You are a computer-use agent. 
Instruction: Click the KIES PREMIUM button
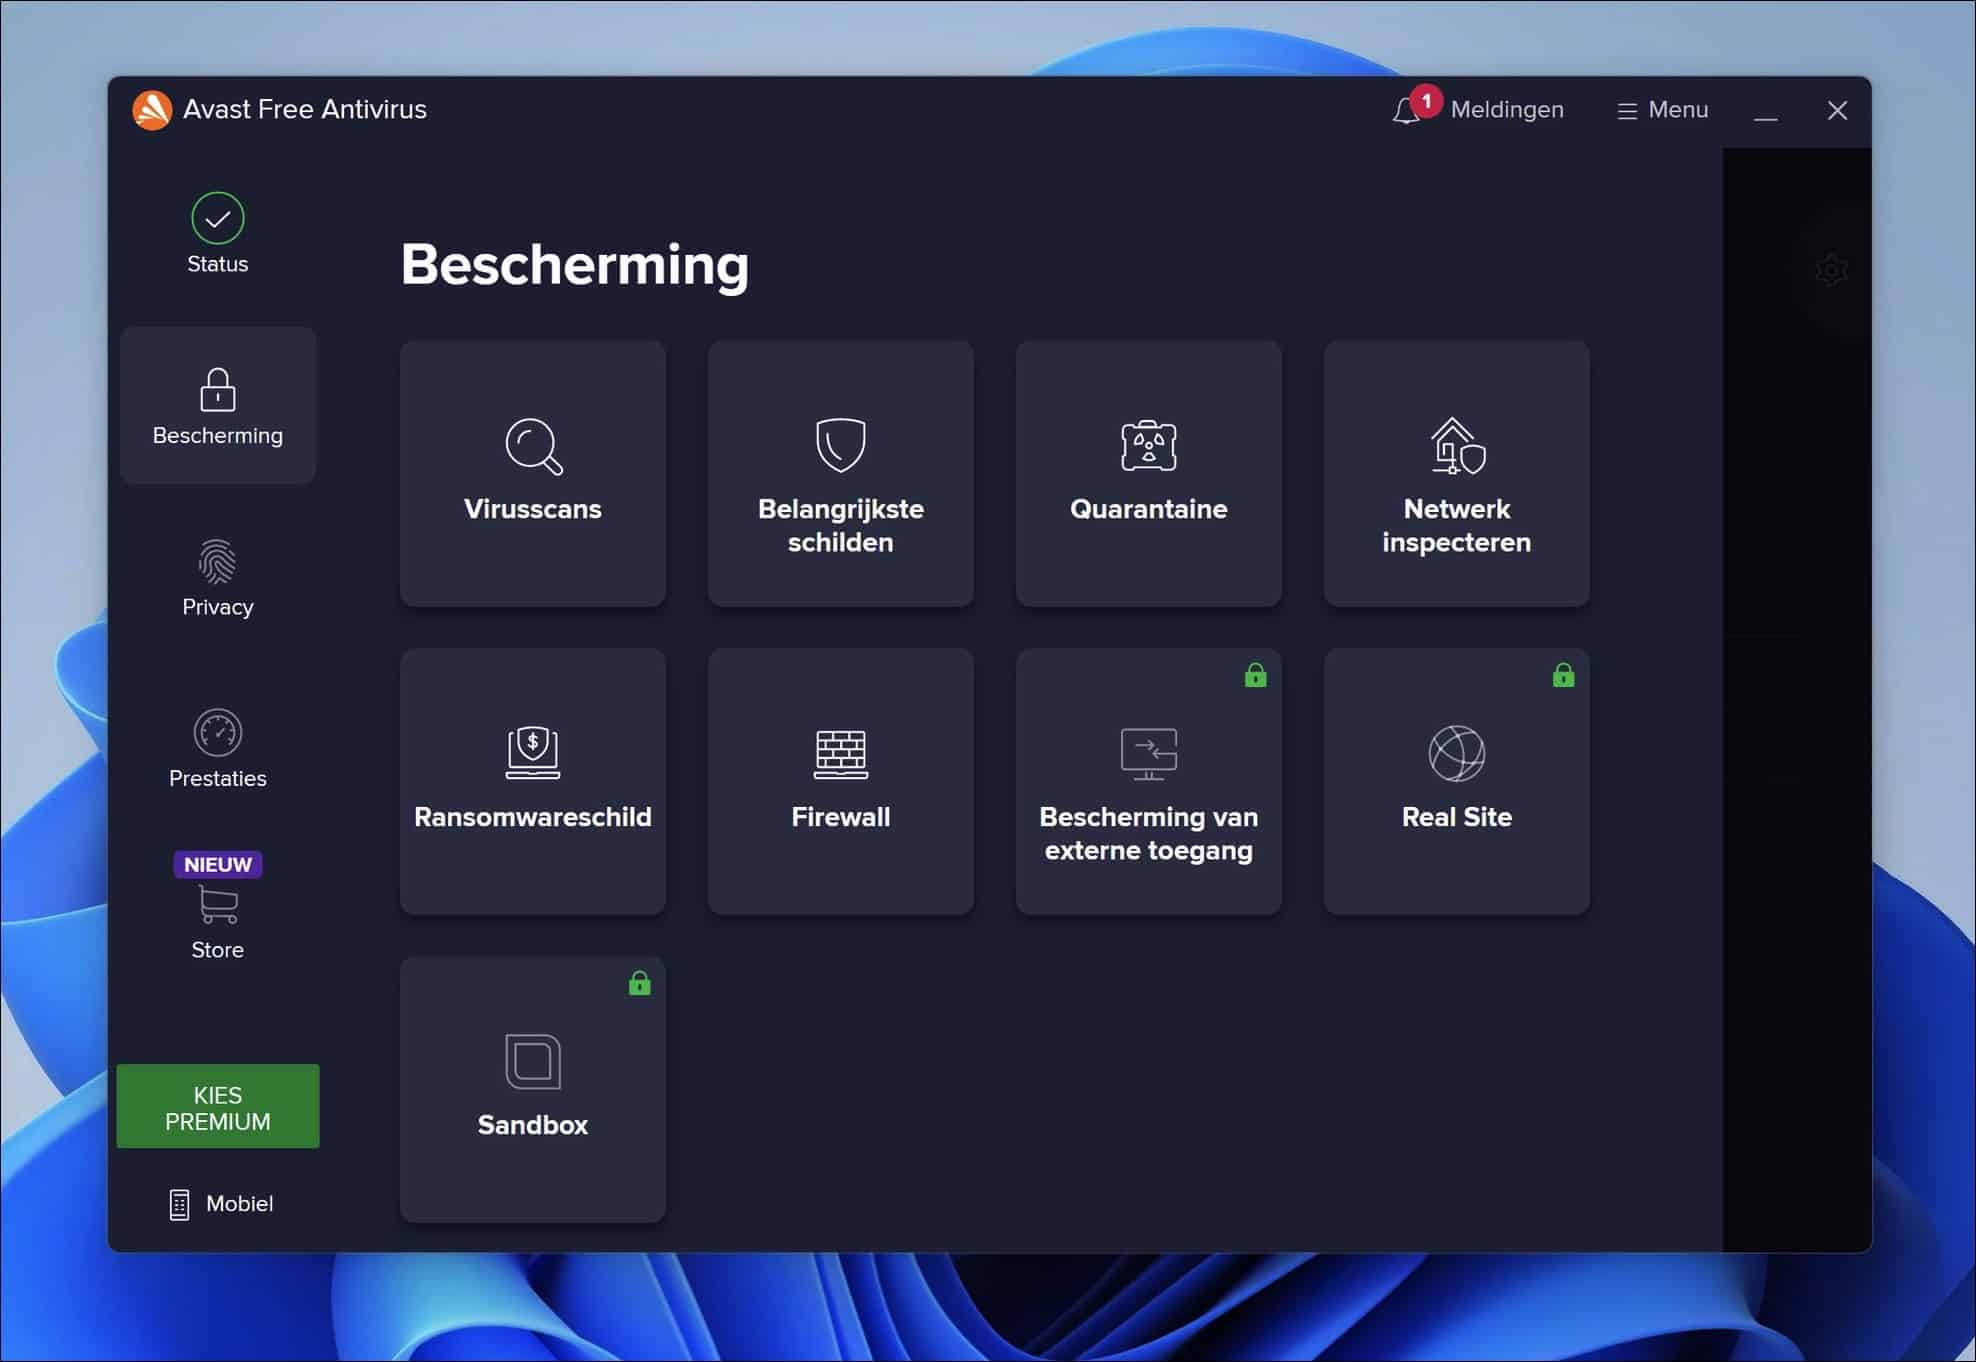click(218, 1107)
